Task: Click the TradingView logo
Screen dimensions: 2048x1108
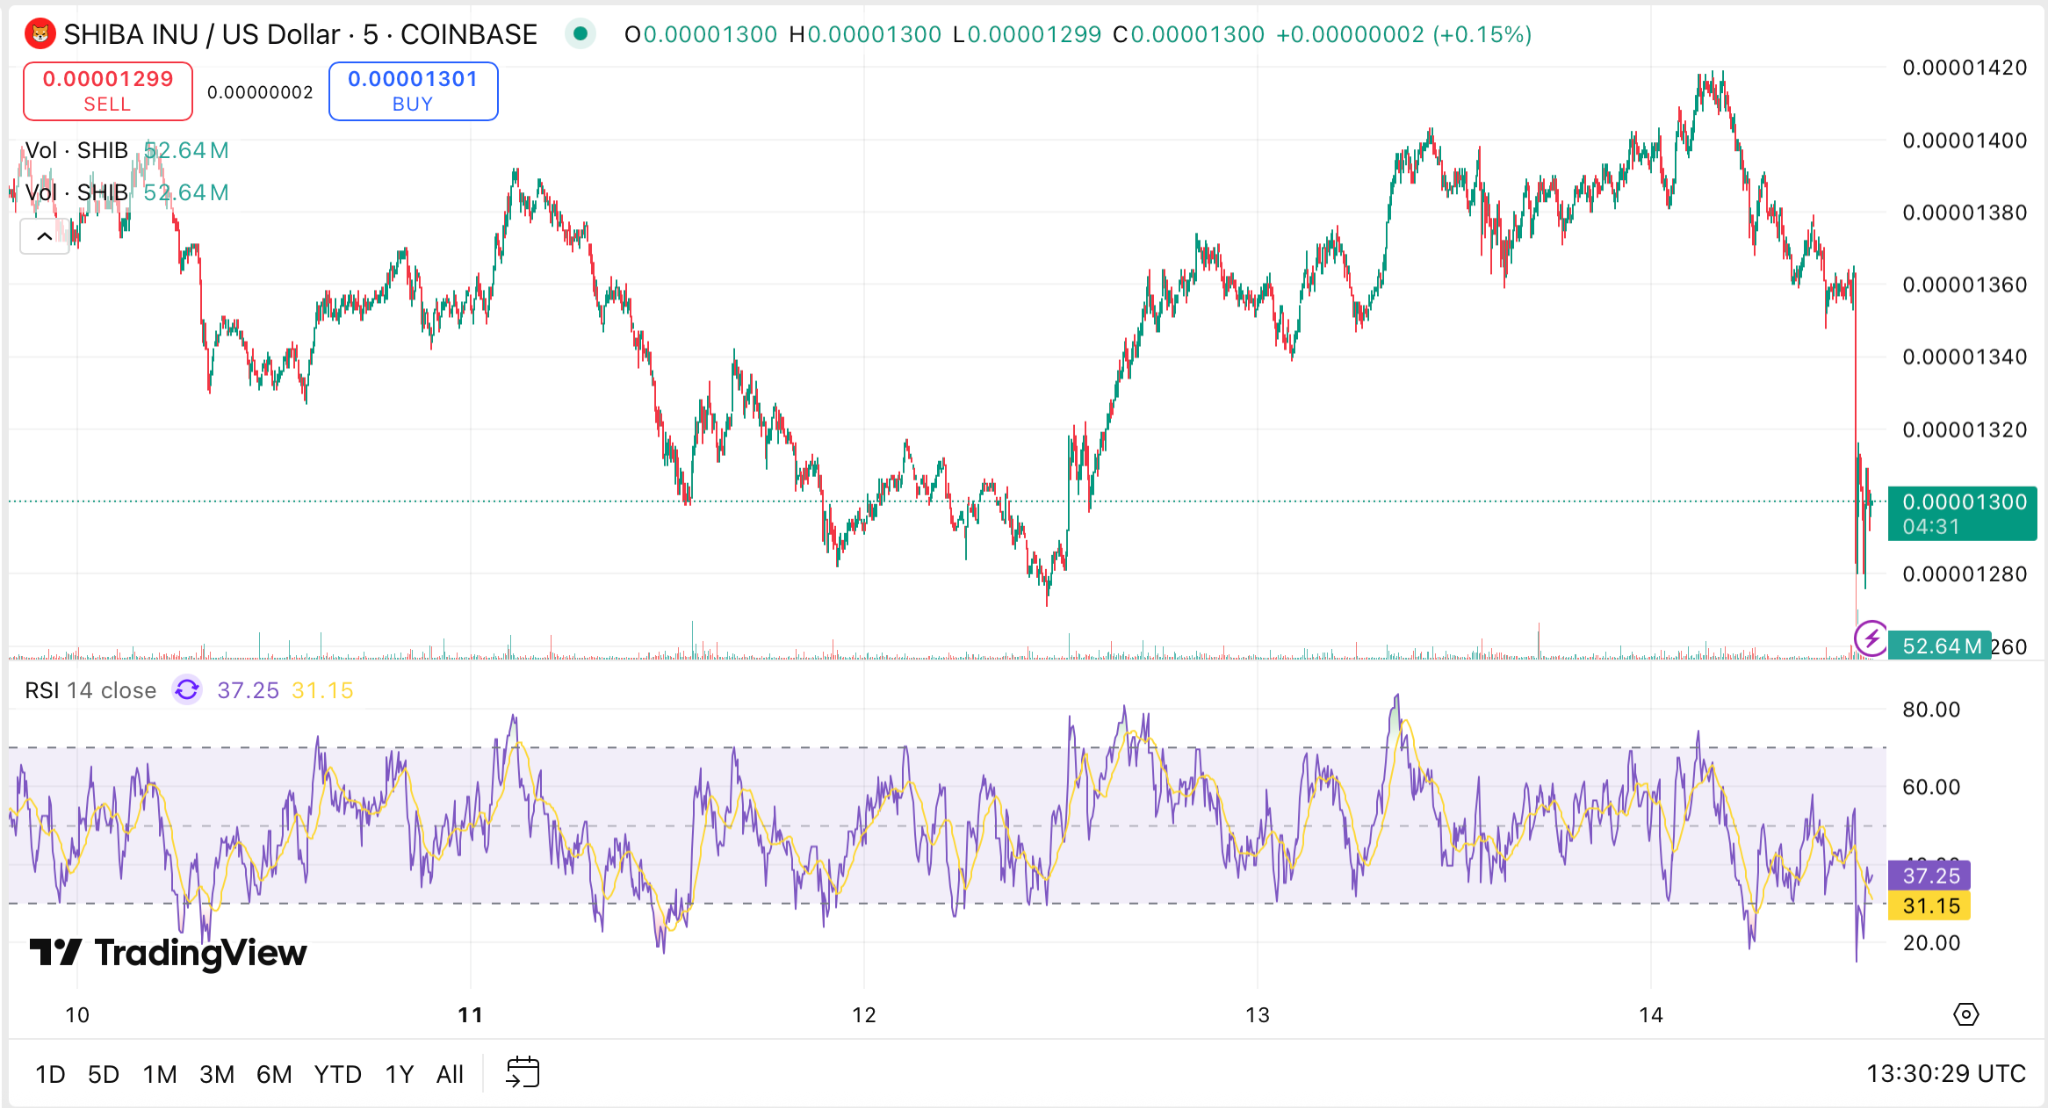Action: 168,953
